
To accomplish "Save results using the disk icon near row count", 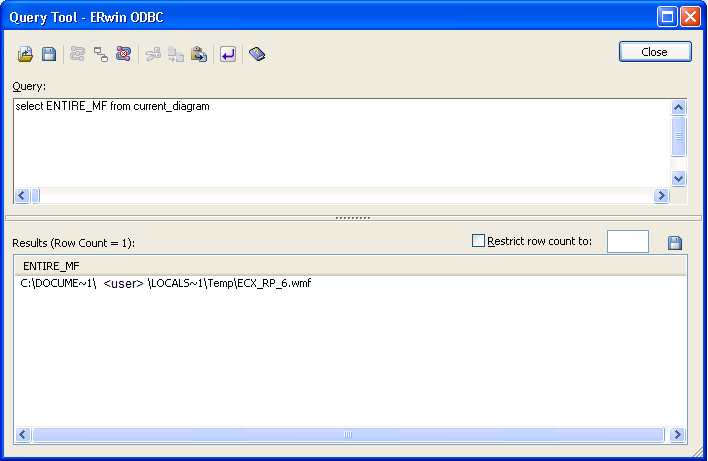I will click(675, 242).
